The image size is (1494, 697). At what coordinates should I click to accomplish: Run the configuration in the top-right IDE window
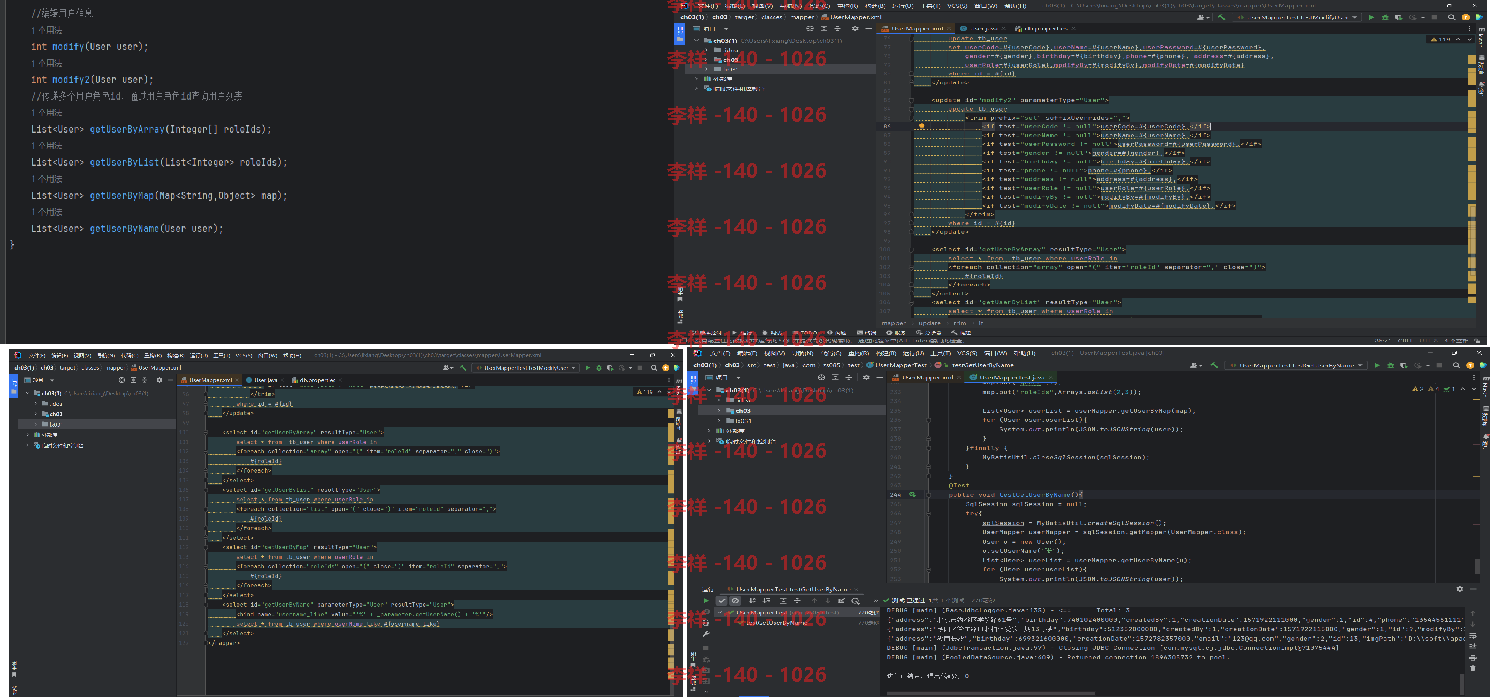click(1371, 17)
